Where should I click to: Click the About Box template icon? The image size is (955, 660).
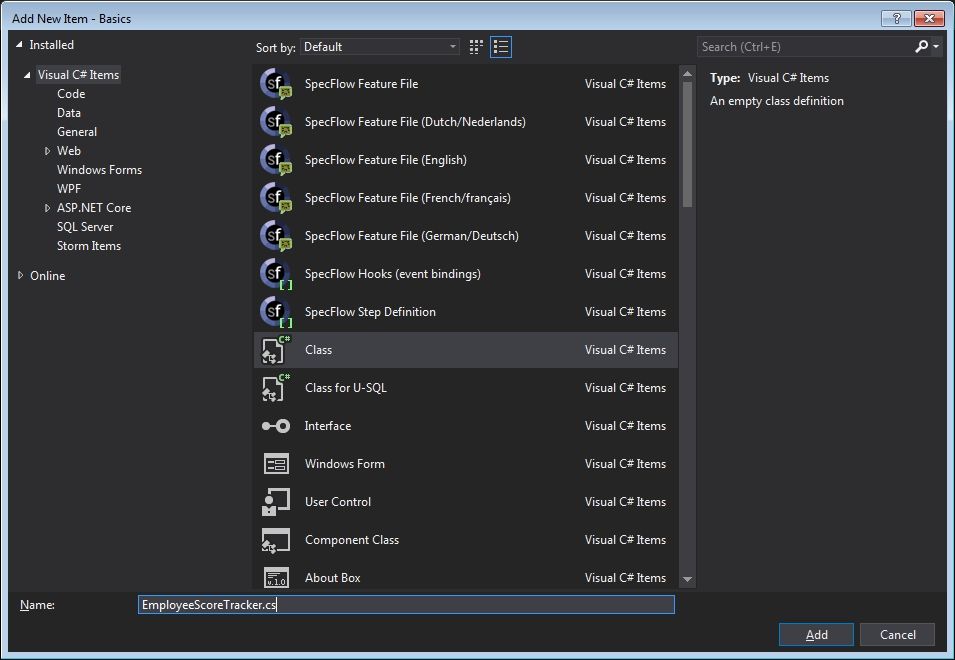(x=276, y=578)
